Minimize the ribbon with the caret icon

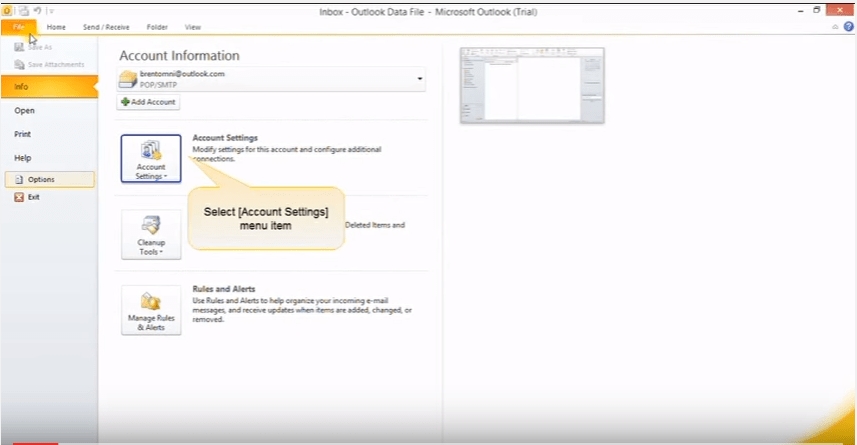pos(835,27)
